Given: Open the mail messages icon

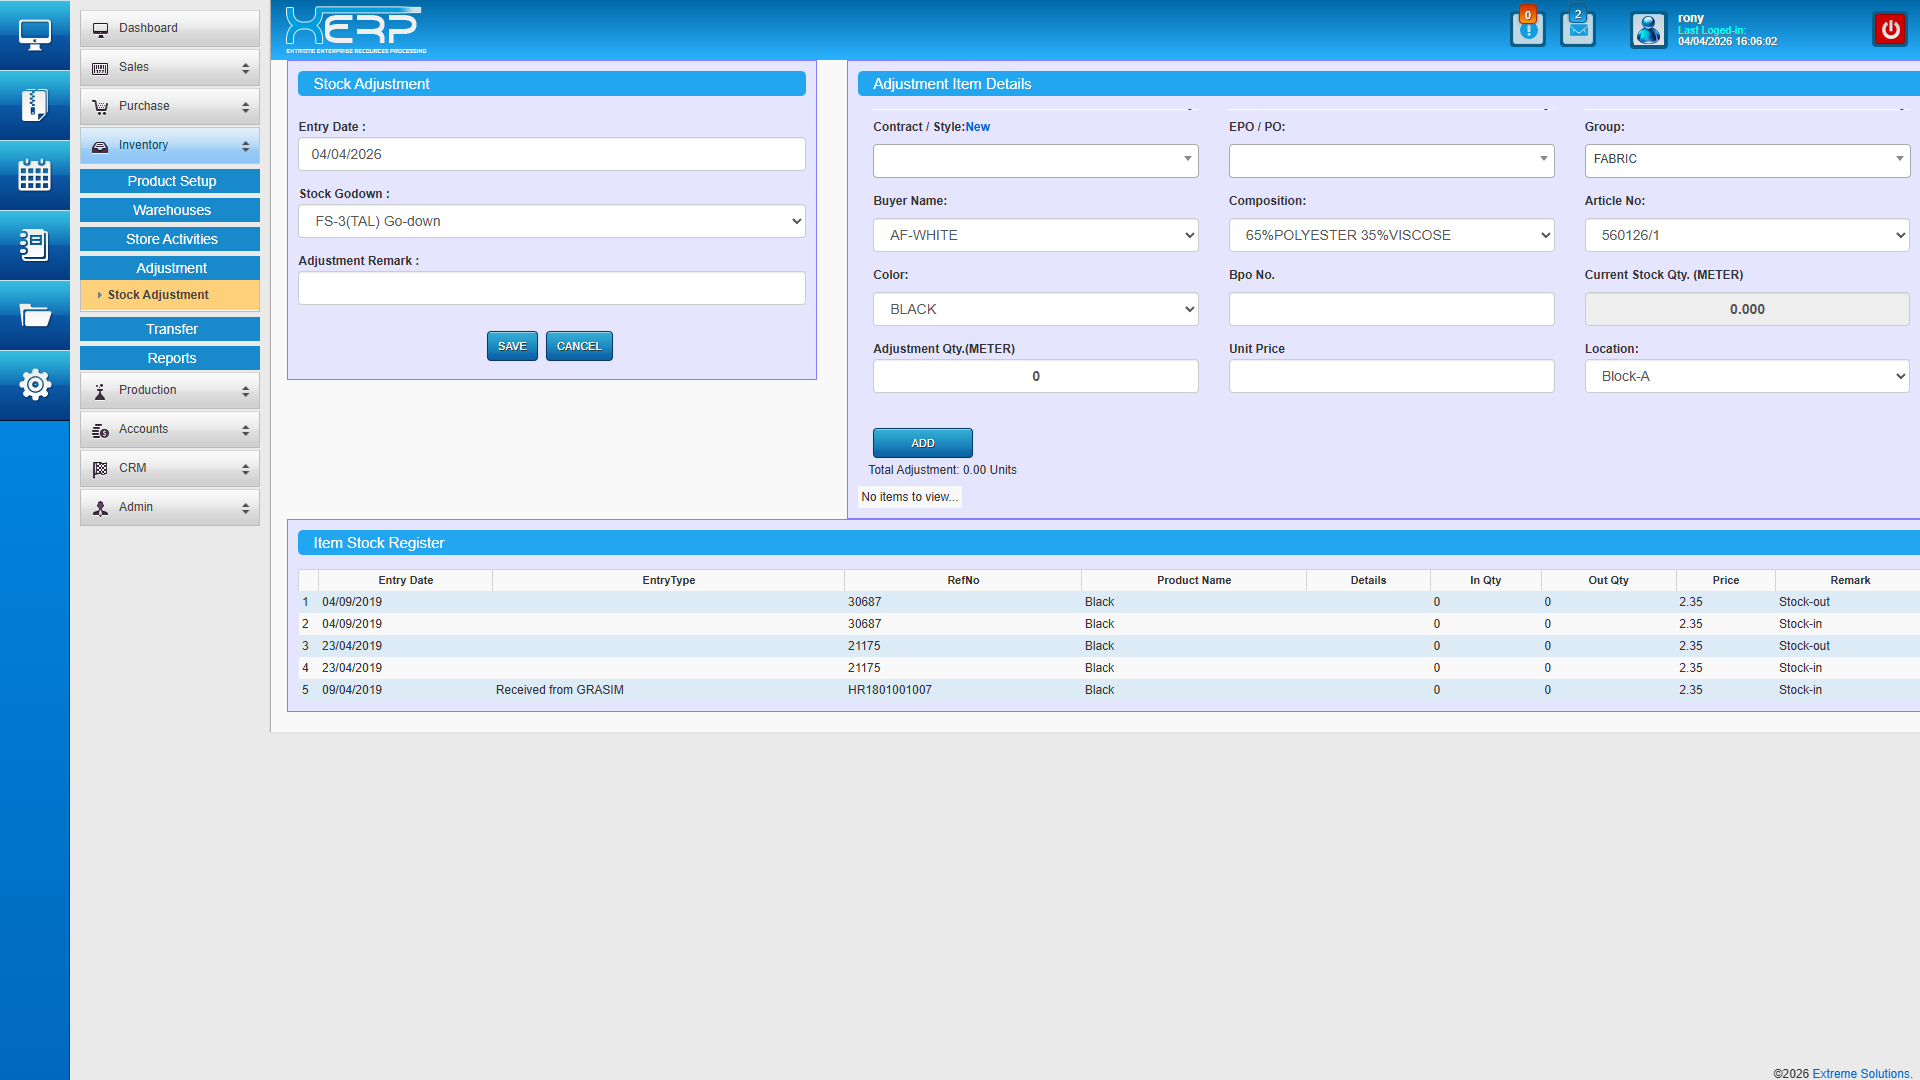Looking at the screenshot, I should click(1577, 29).
